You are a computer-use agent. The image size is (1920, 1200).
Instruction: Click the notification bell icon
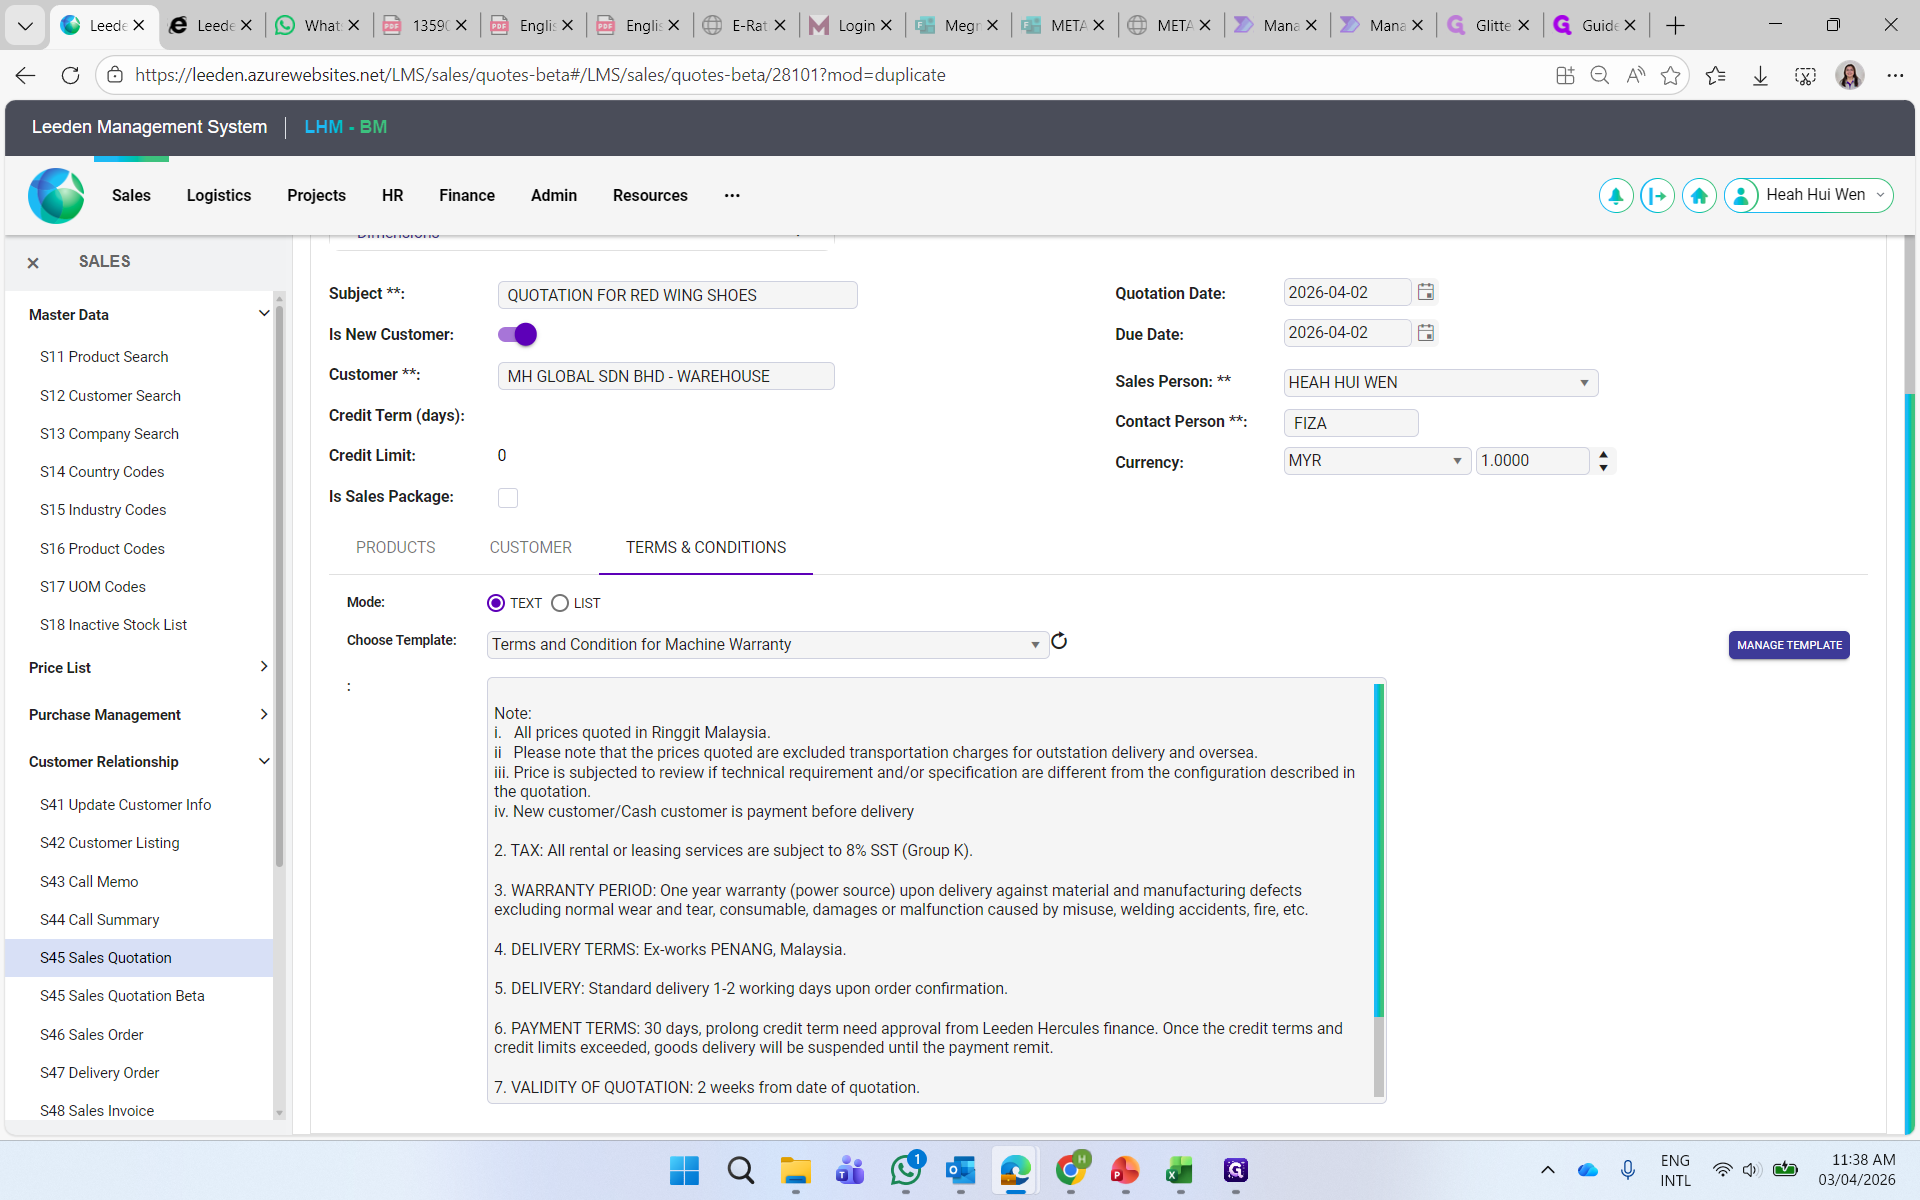pyautogui.click(x=1615, y=196)
